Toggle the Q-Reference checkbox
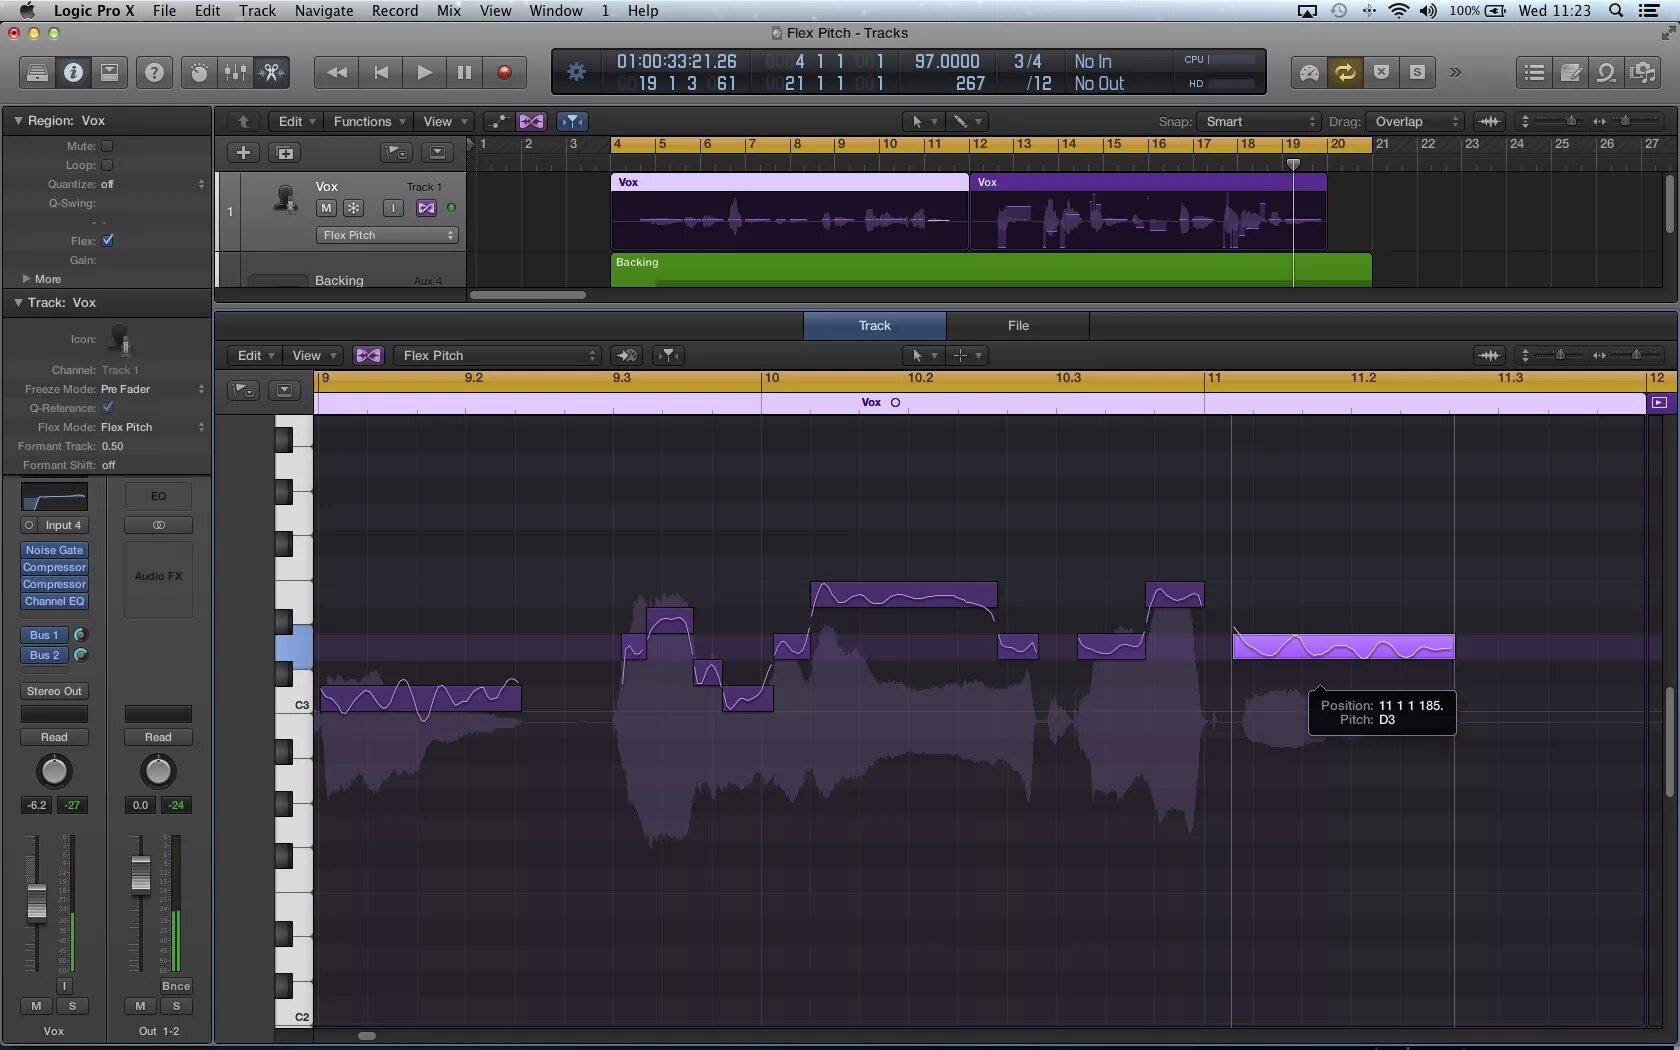1680x1050 pixels. 107,408
